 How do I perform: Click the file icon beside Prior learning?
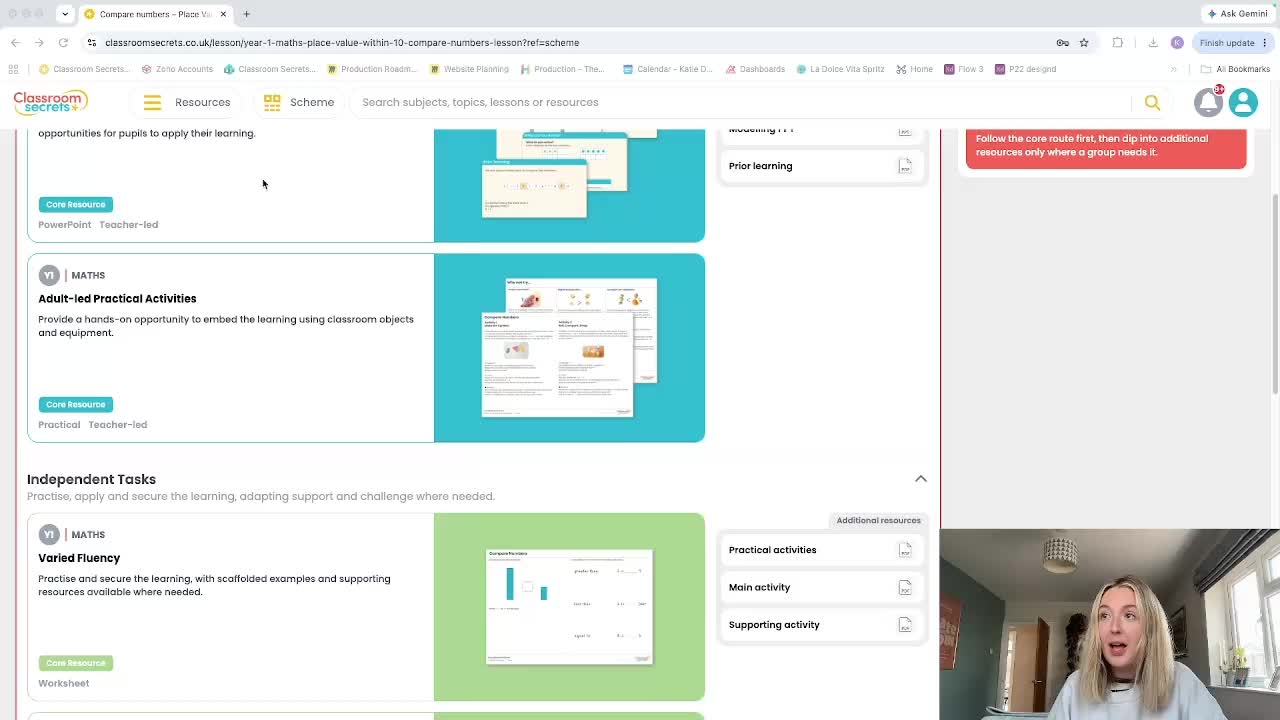(x=905, y=166)
